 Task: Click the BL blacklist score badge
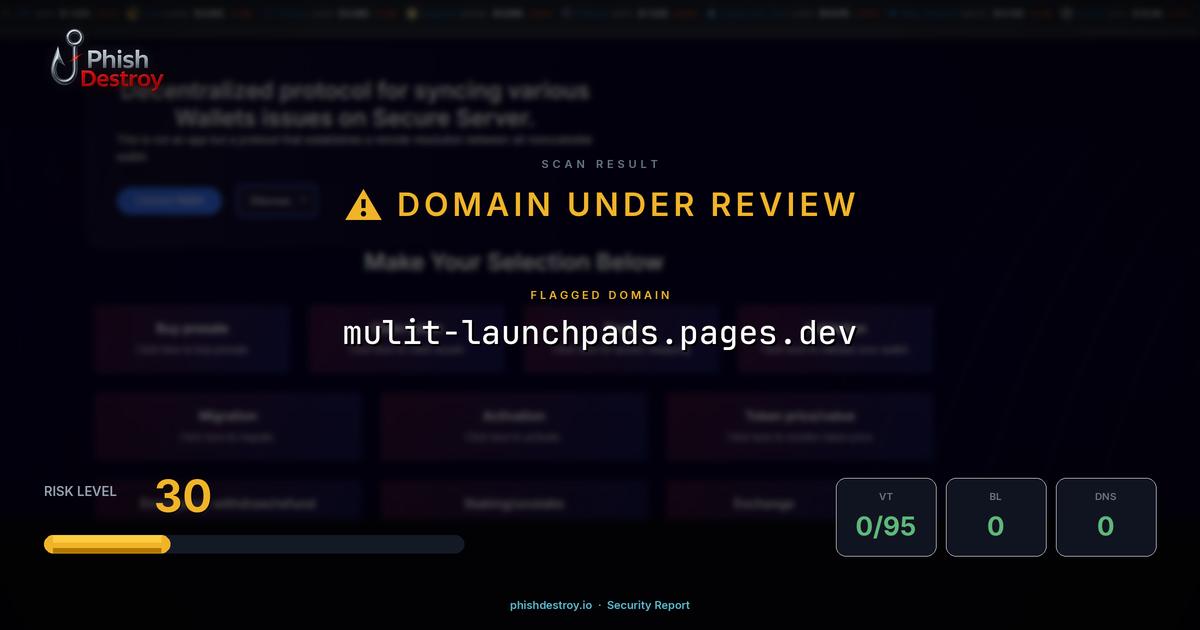tap(996, 517)
